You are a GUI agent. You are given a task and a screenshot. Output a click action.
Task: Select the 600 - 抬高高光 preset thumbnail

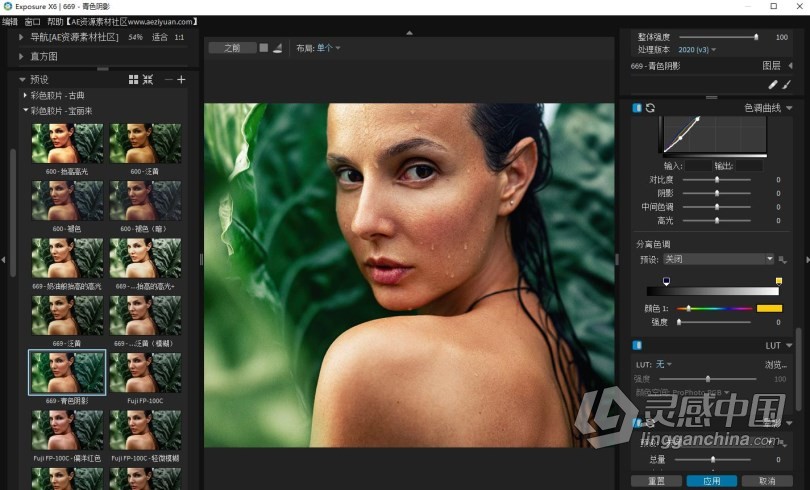pos(67,144)
